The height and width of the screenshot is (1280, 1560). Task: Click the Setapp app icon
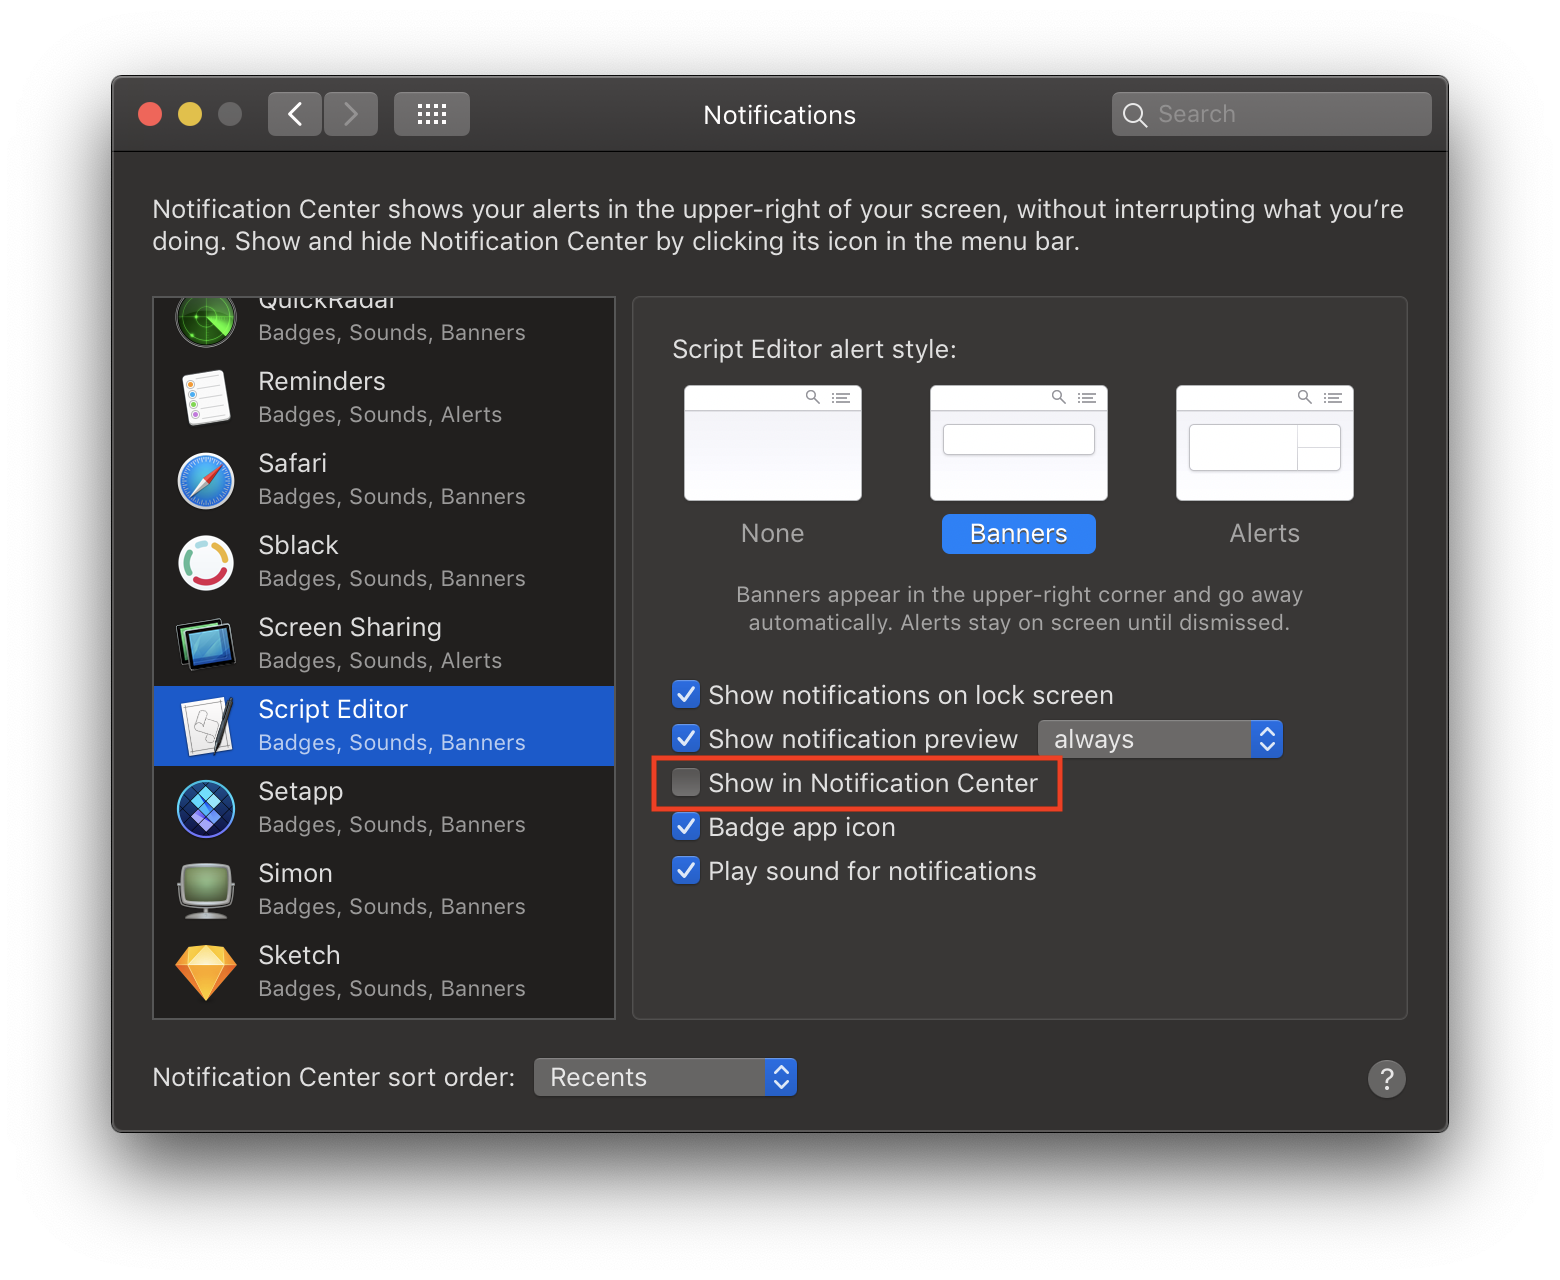[x=206, y=808]
